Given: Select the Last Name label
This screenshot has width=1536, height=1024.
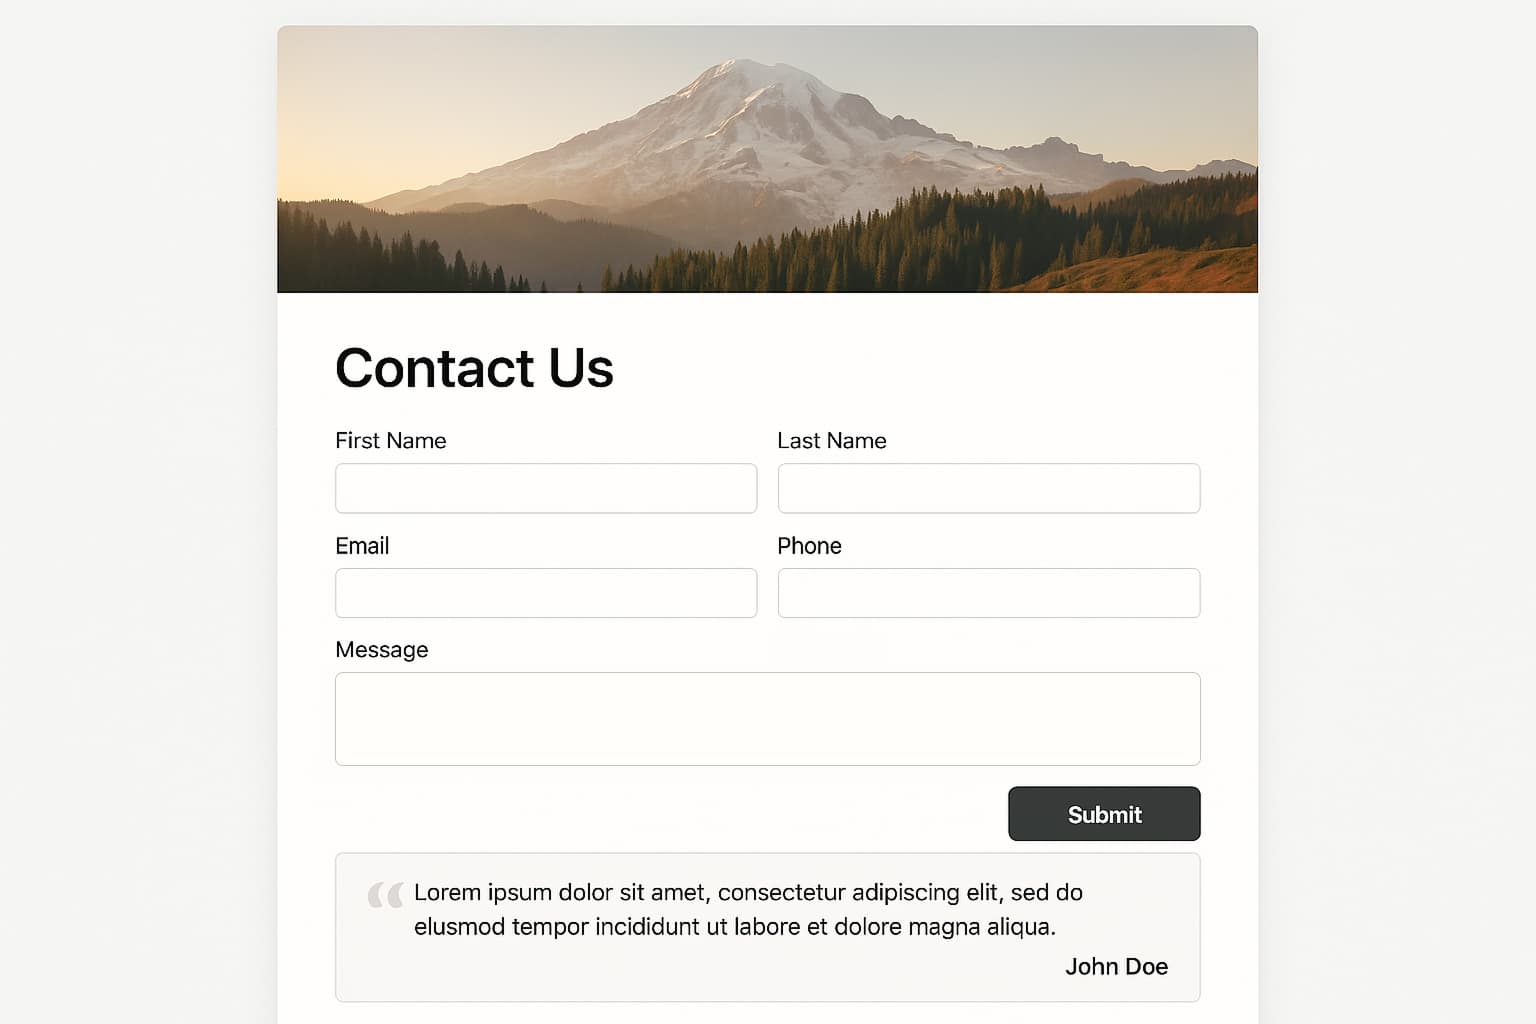Looking at the screenshot, I should 832,440.
